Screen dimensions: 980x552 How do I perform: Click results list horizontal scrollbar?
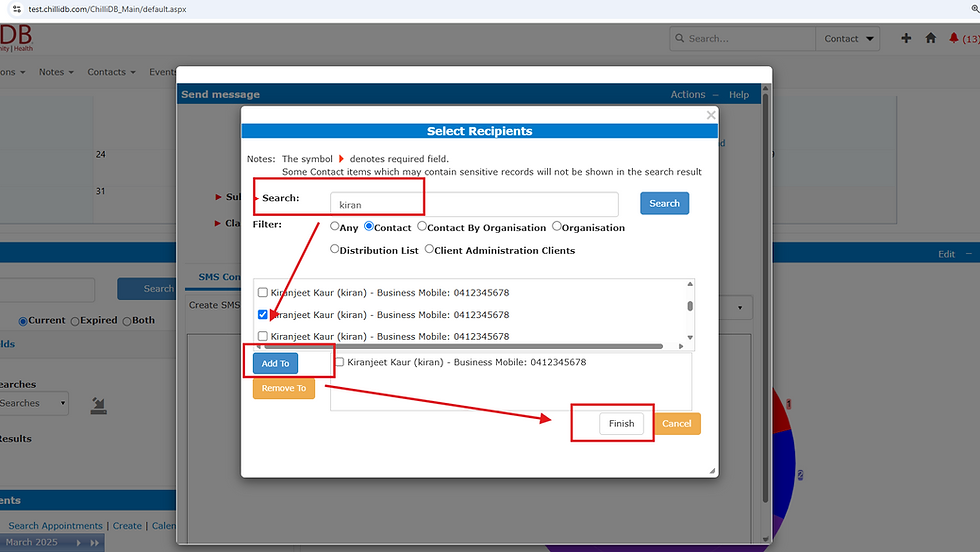click(463, 346)
